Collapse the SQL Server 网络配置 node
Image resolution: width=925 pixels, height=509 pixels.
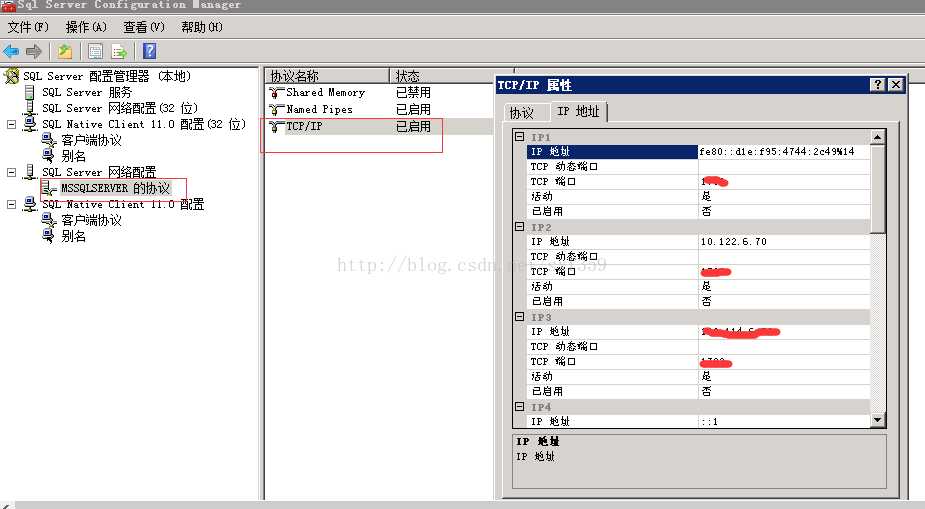click(x=11, y=172)
